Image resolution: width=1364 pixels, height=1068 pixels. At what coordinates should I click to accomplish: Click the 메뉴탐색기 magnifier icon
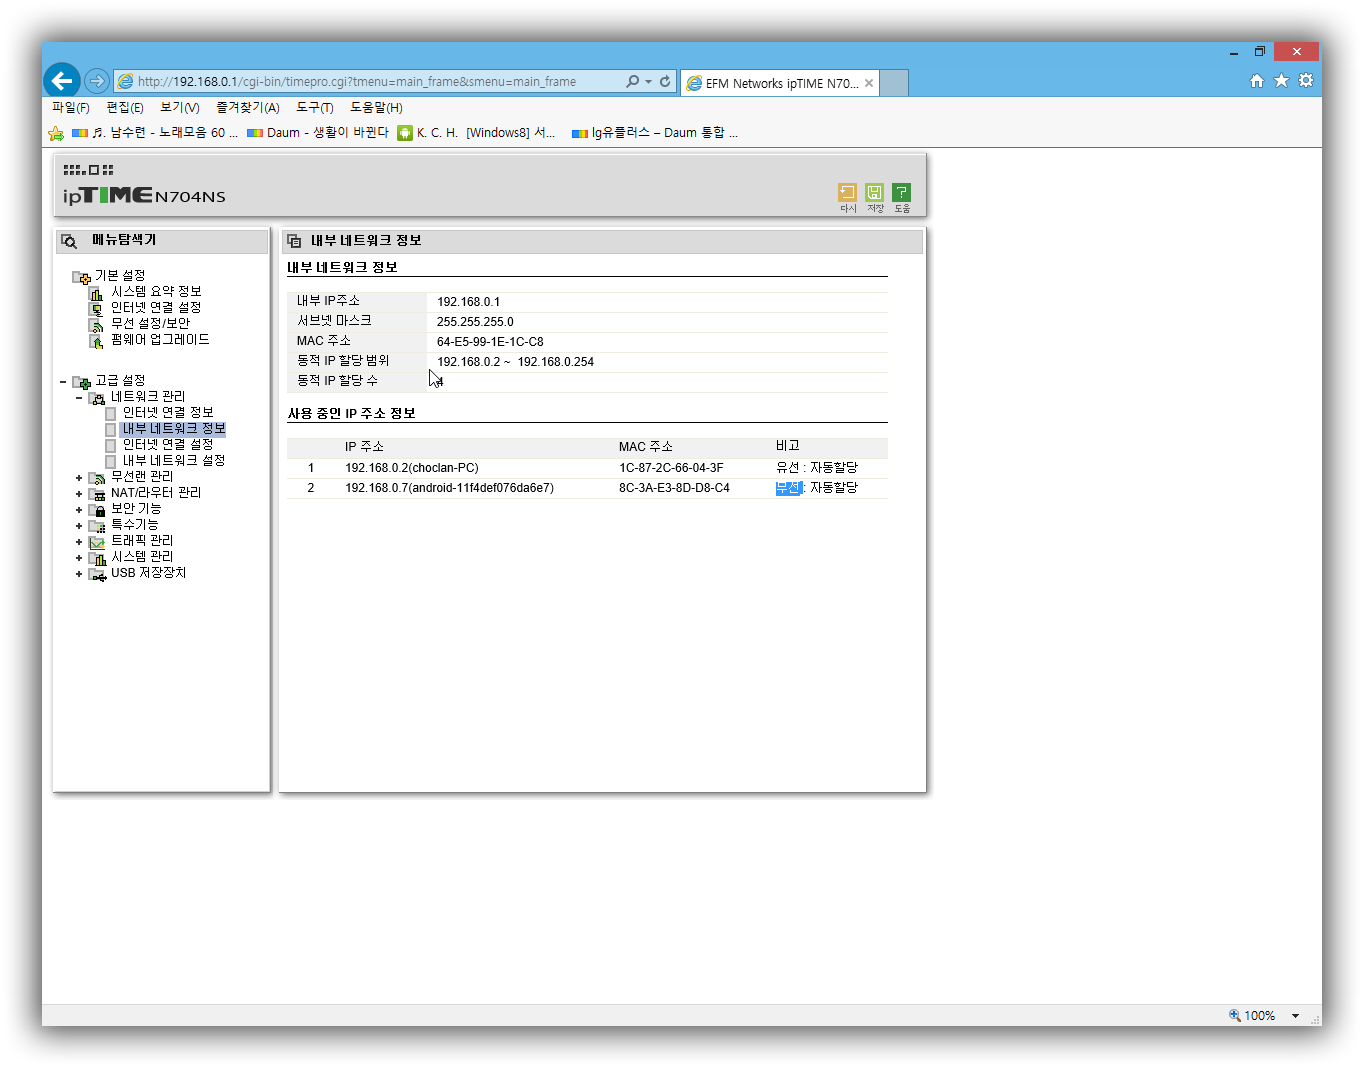(69, 241)
